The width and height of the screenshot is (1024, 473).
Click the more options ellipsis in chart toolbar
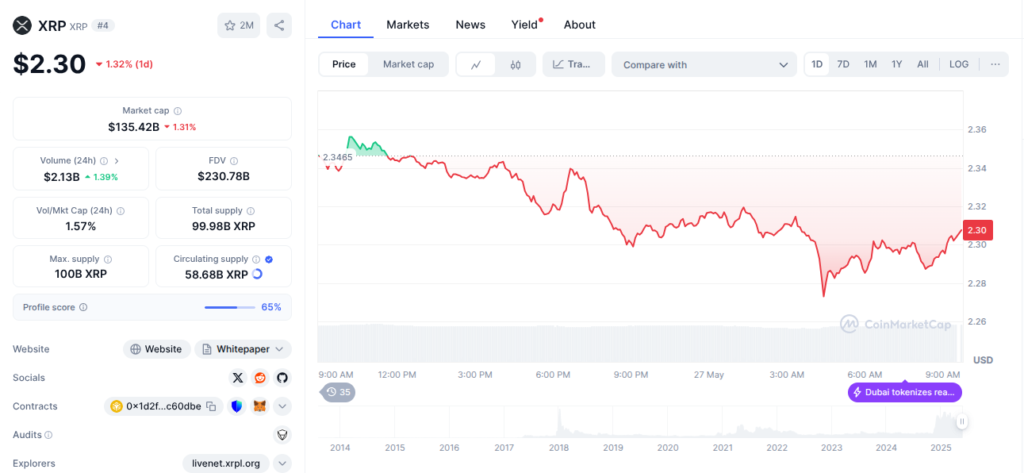coord(995,65)
